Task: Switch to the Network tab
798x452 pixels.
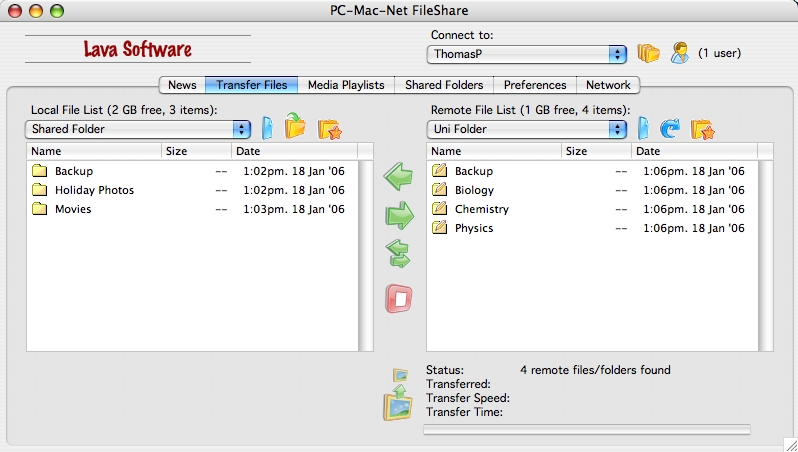Action: 608,85
